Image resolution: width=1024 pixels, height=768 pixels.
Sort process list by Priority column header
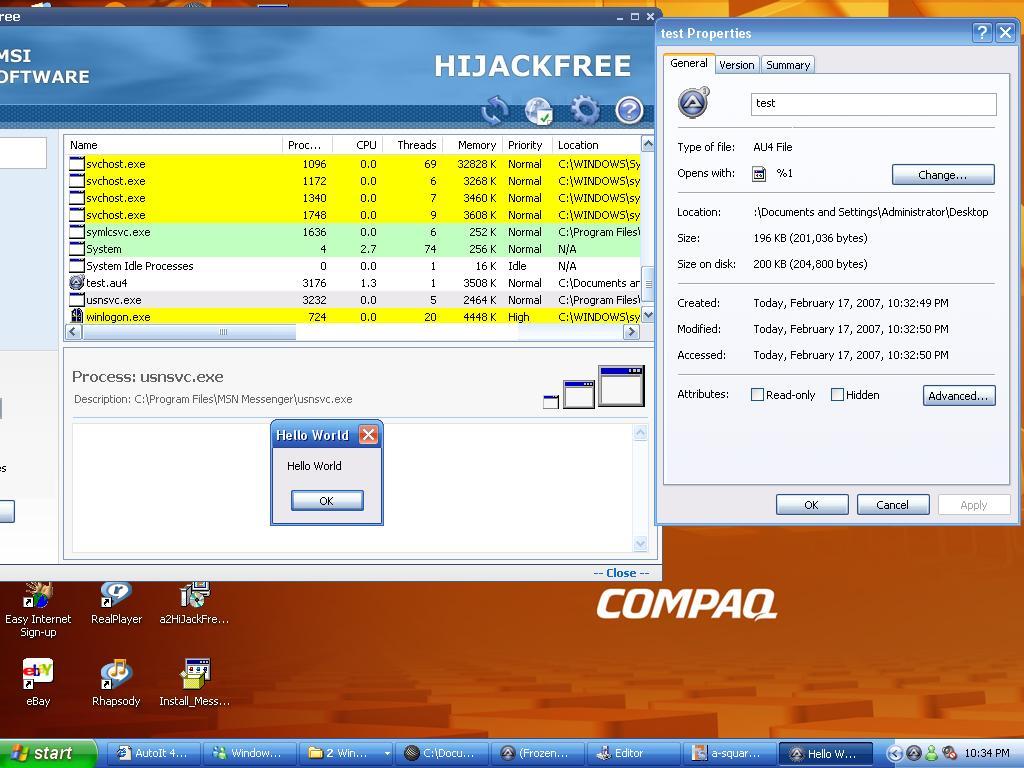527,144
